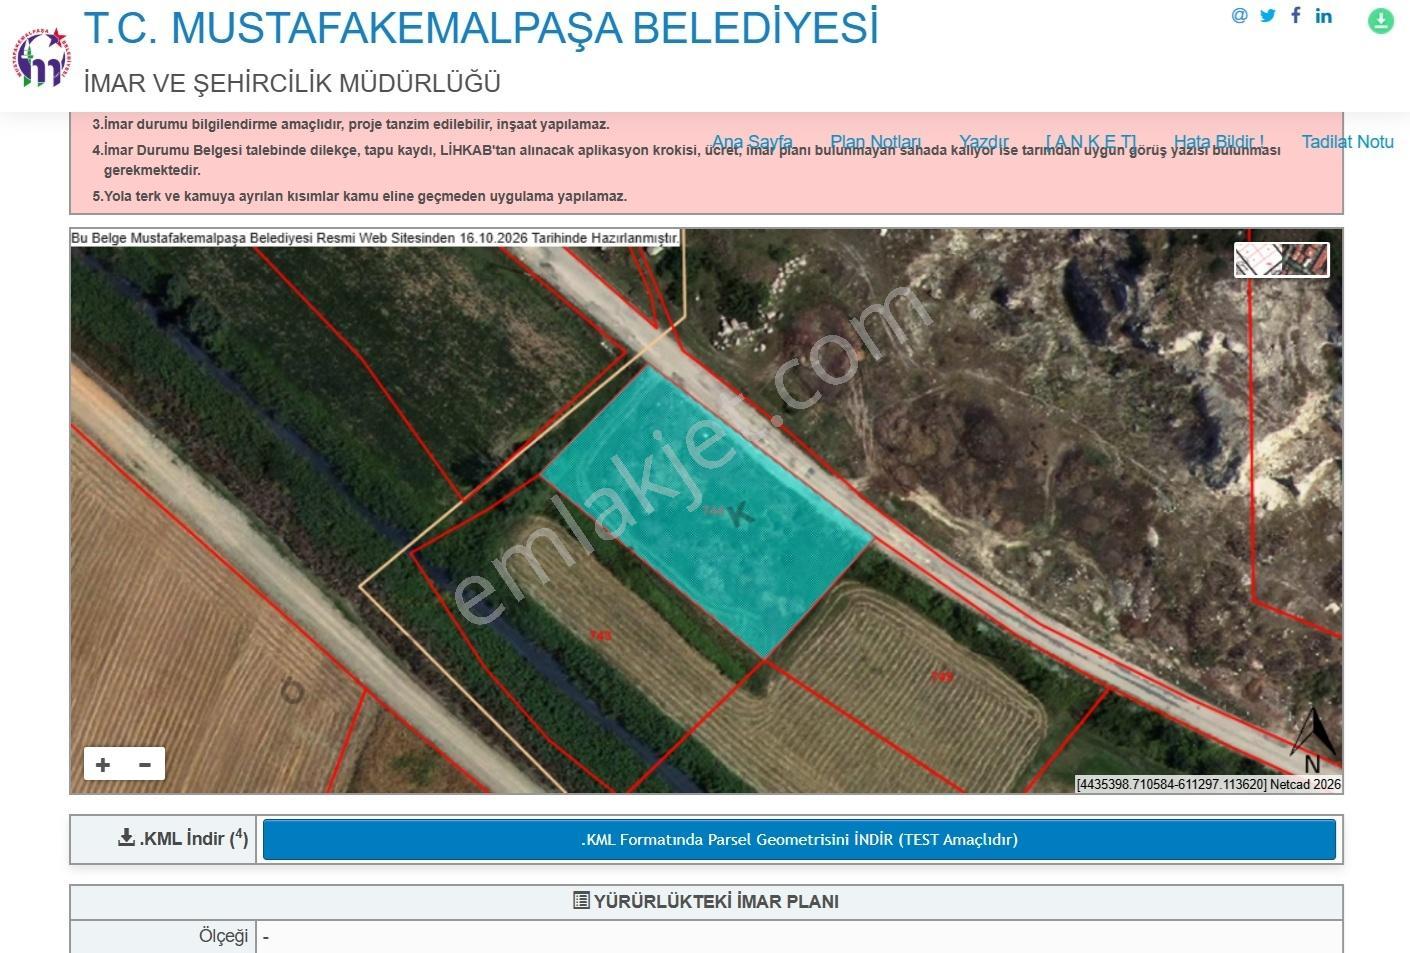Switch map base layer via thumbnail
The image size is (1410, 953).
point(1281,260)
